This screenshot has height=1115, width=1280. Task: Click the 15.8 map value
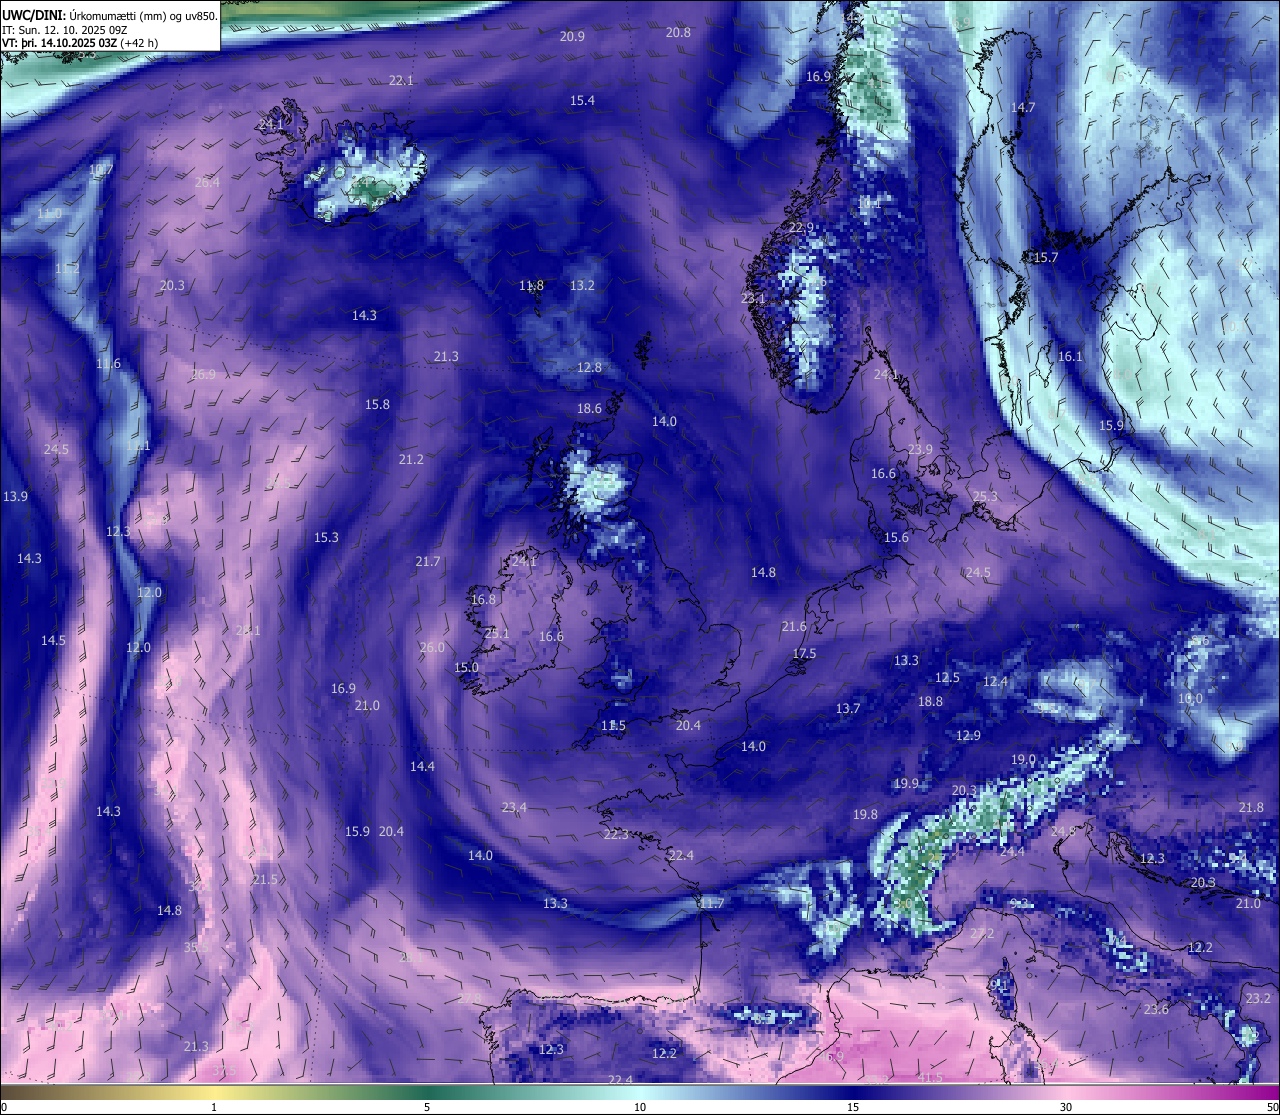(377, 405)
